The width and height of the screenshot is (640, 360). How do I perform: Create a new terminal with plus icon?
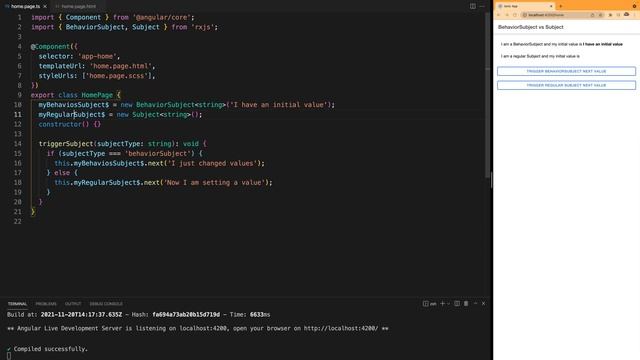(442, 303)
